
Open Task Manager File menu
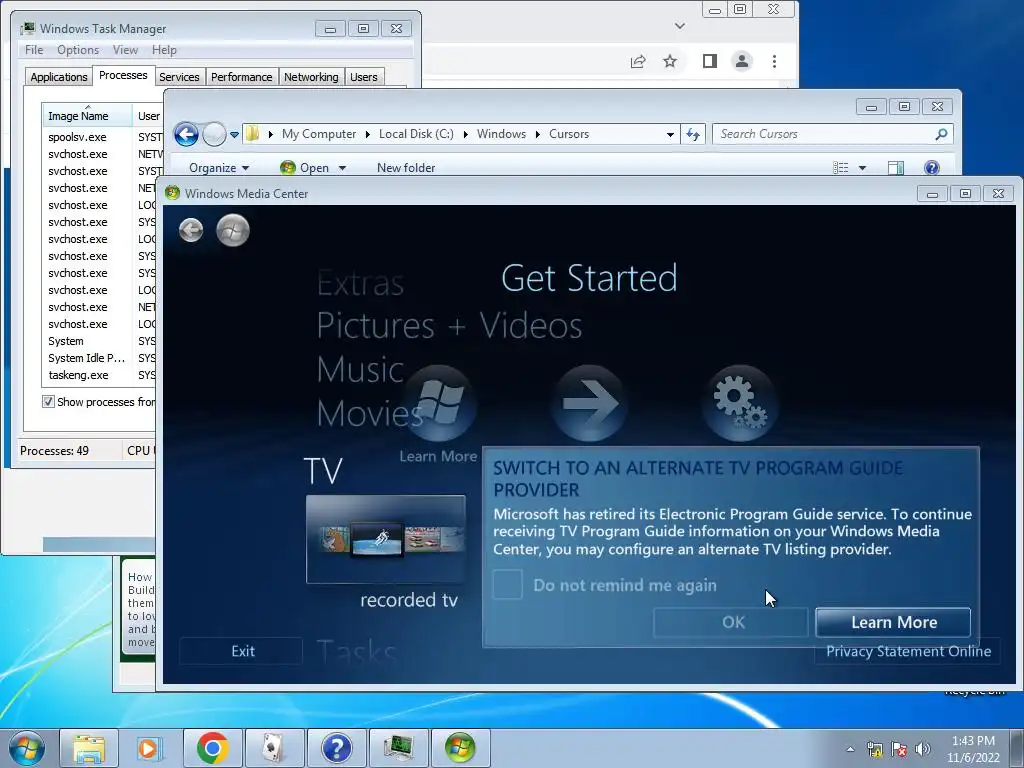34,50
